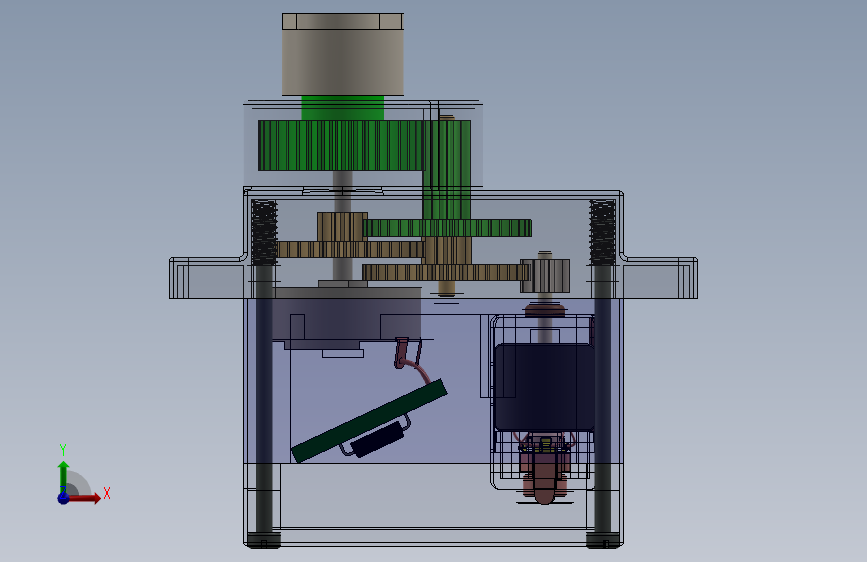
Task: Select the red wire connector near potentiometer
Action: point(402,353)
